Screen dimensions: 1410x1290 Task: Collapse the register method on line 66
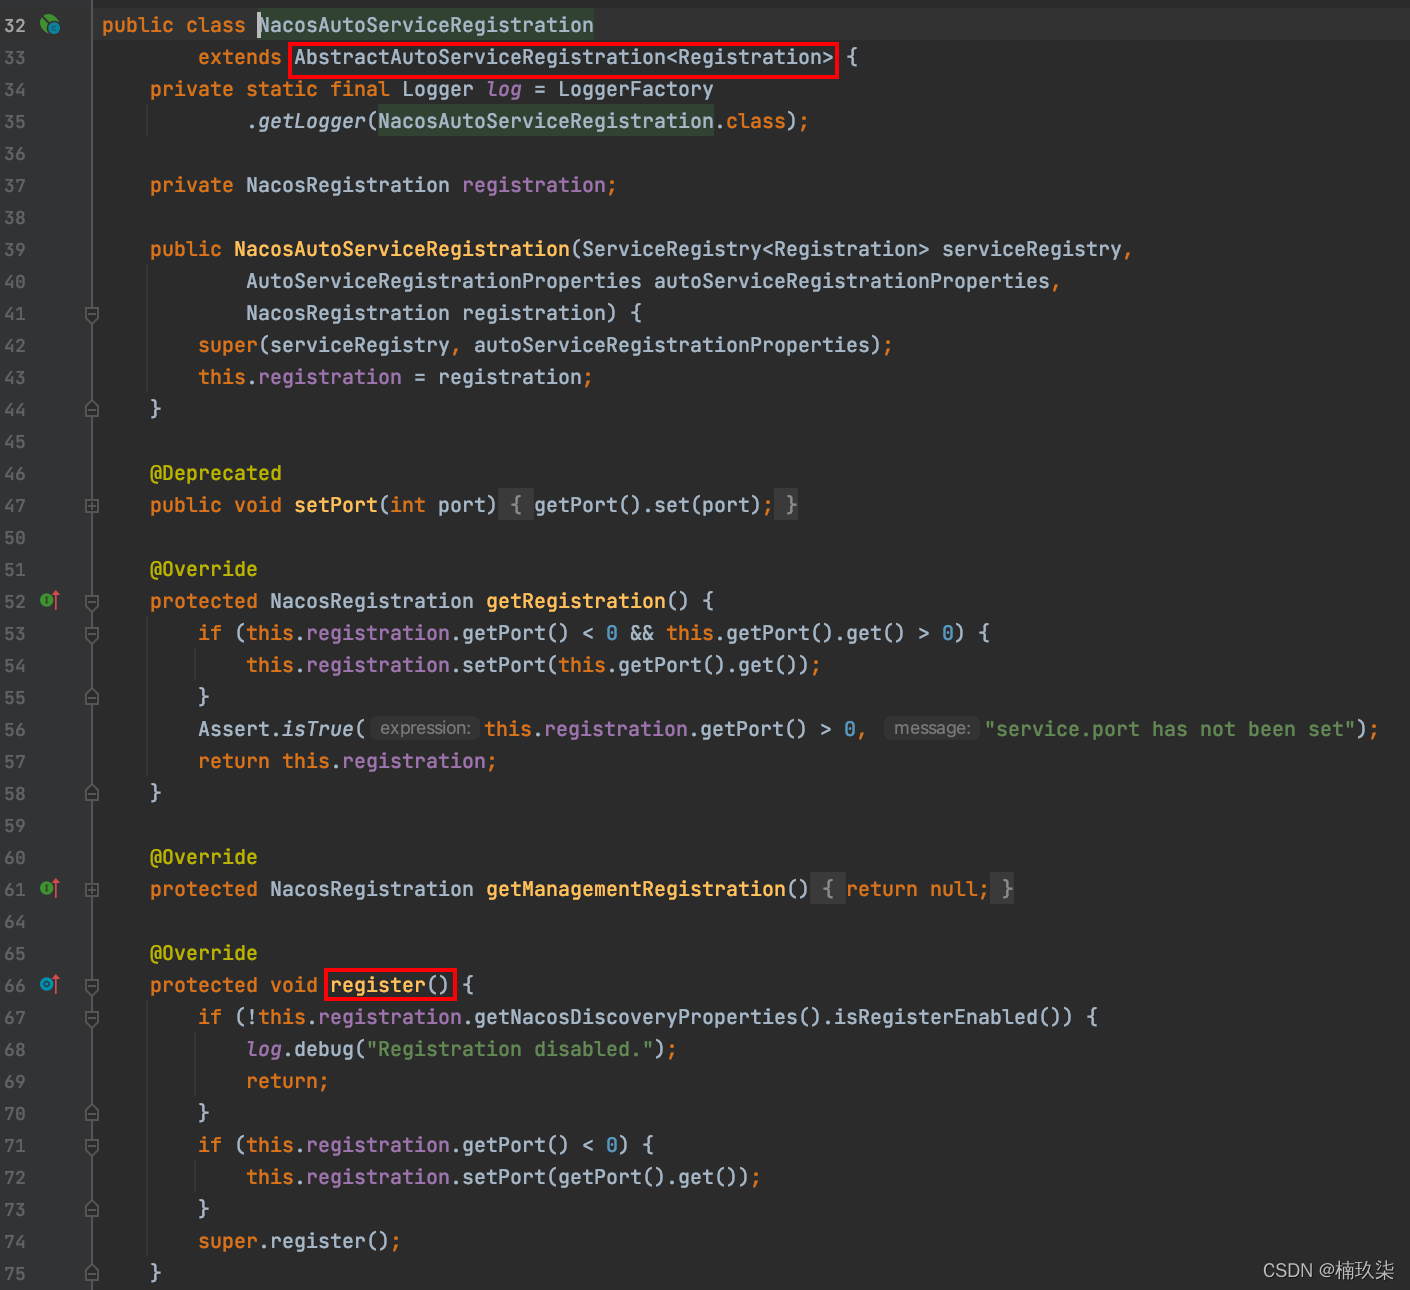click(92, 986)
